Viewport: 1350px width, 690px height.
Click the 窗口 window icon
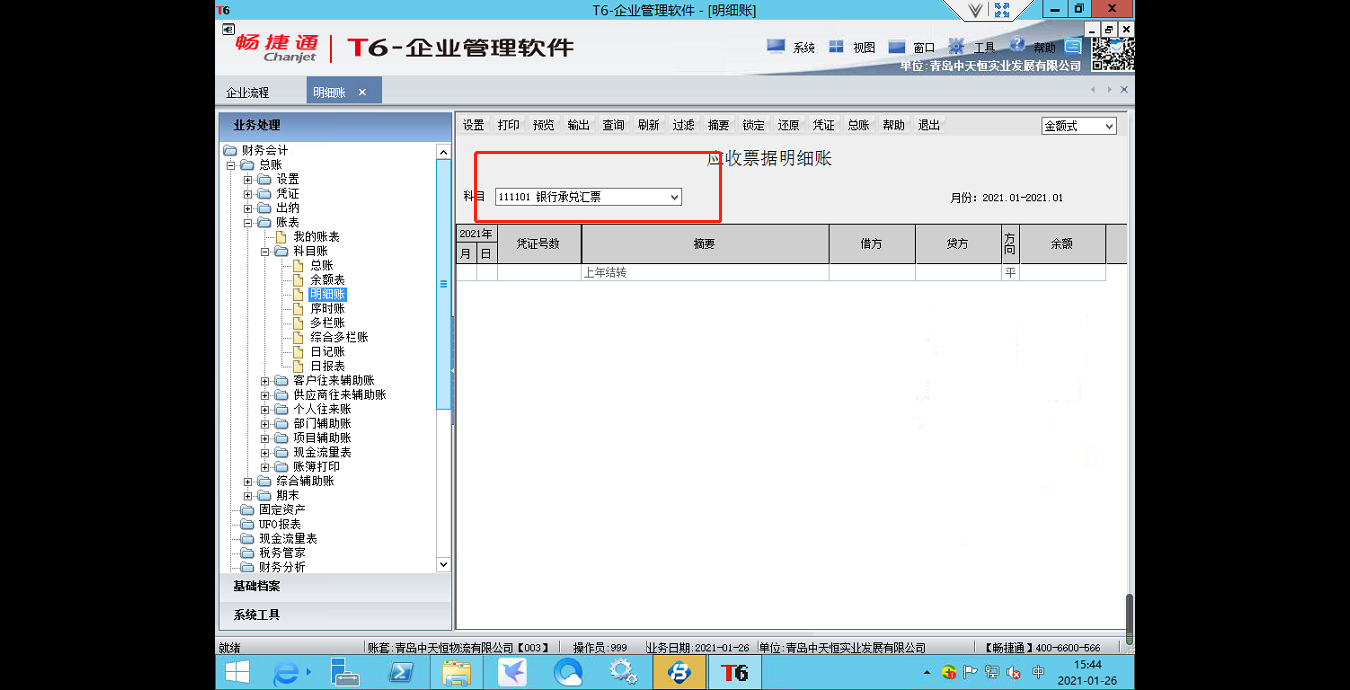point(896,46)
